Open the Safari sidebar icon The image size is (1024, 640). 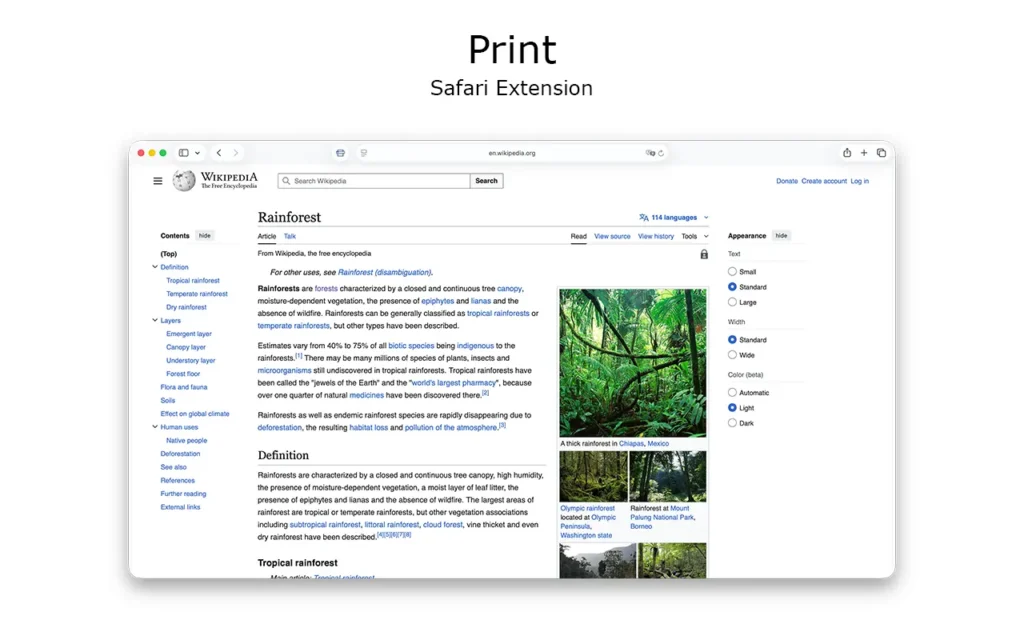183,152
